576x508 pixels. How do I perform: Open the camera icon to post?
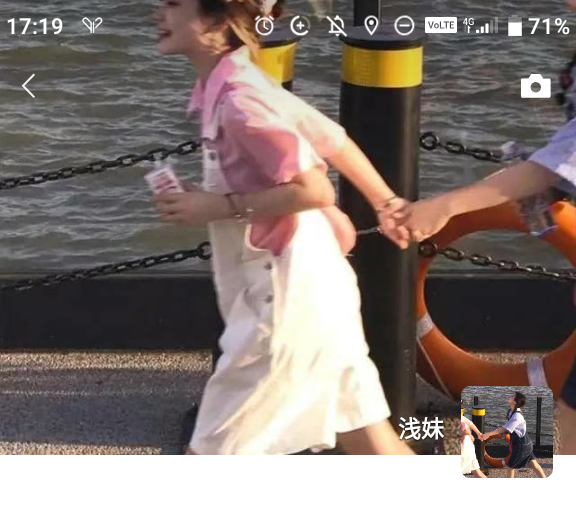pos(536,86)
